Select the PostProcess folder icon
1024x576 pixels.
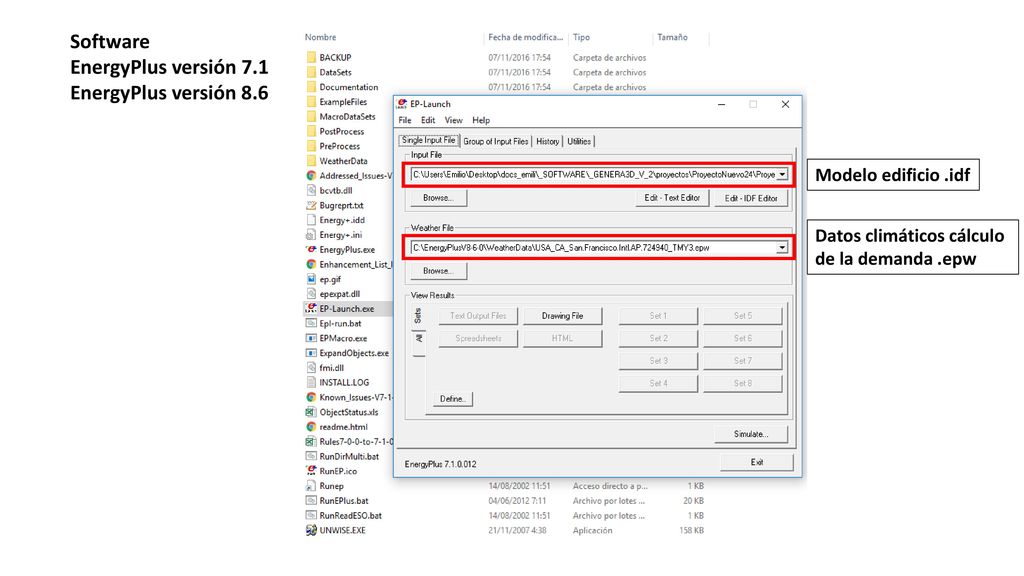coord(312,131)
